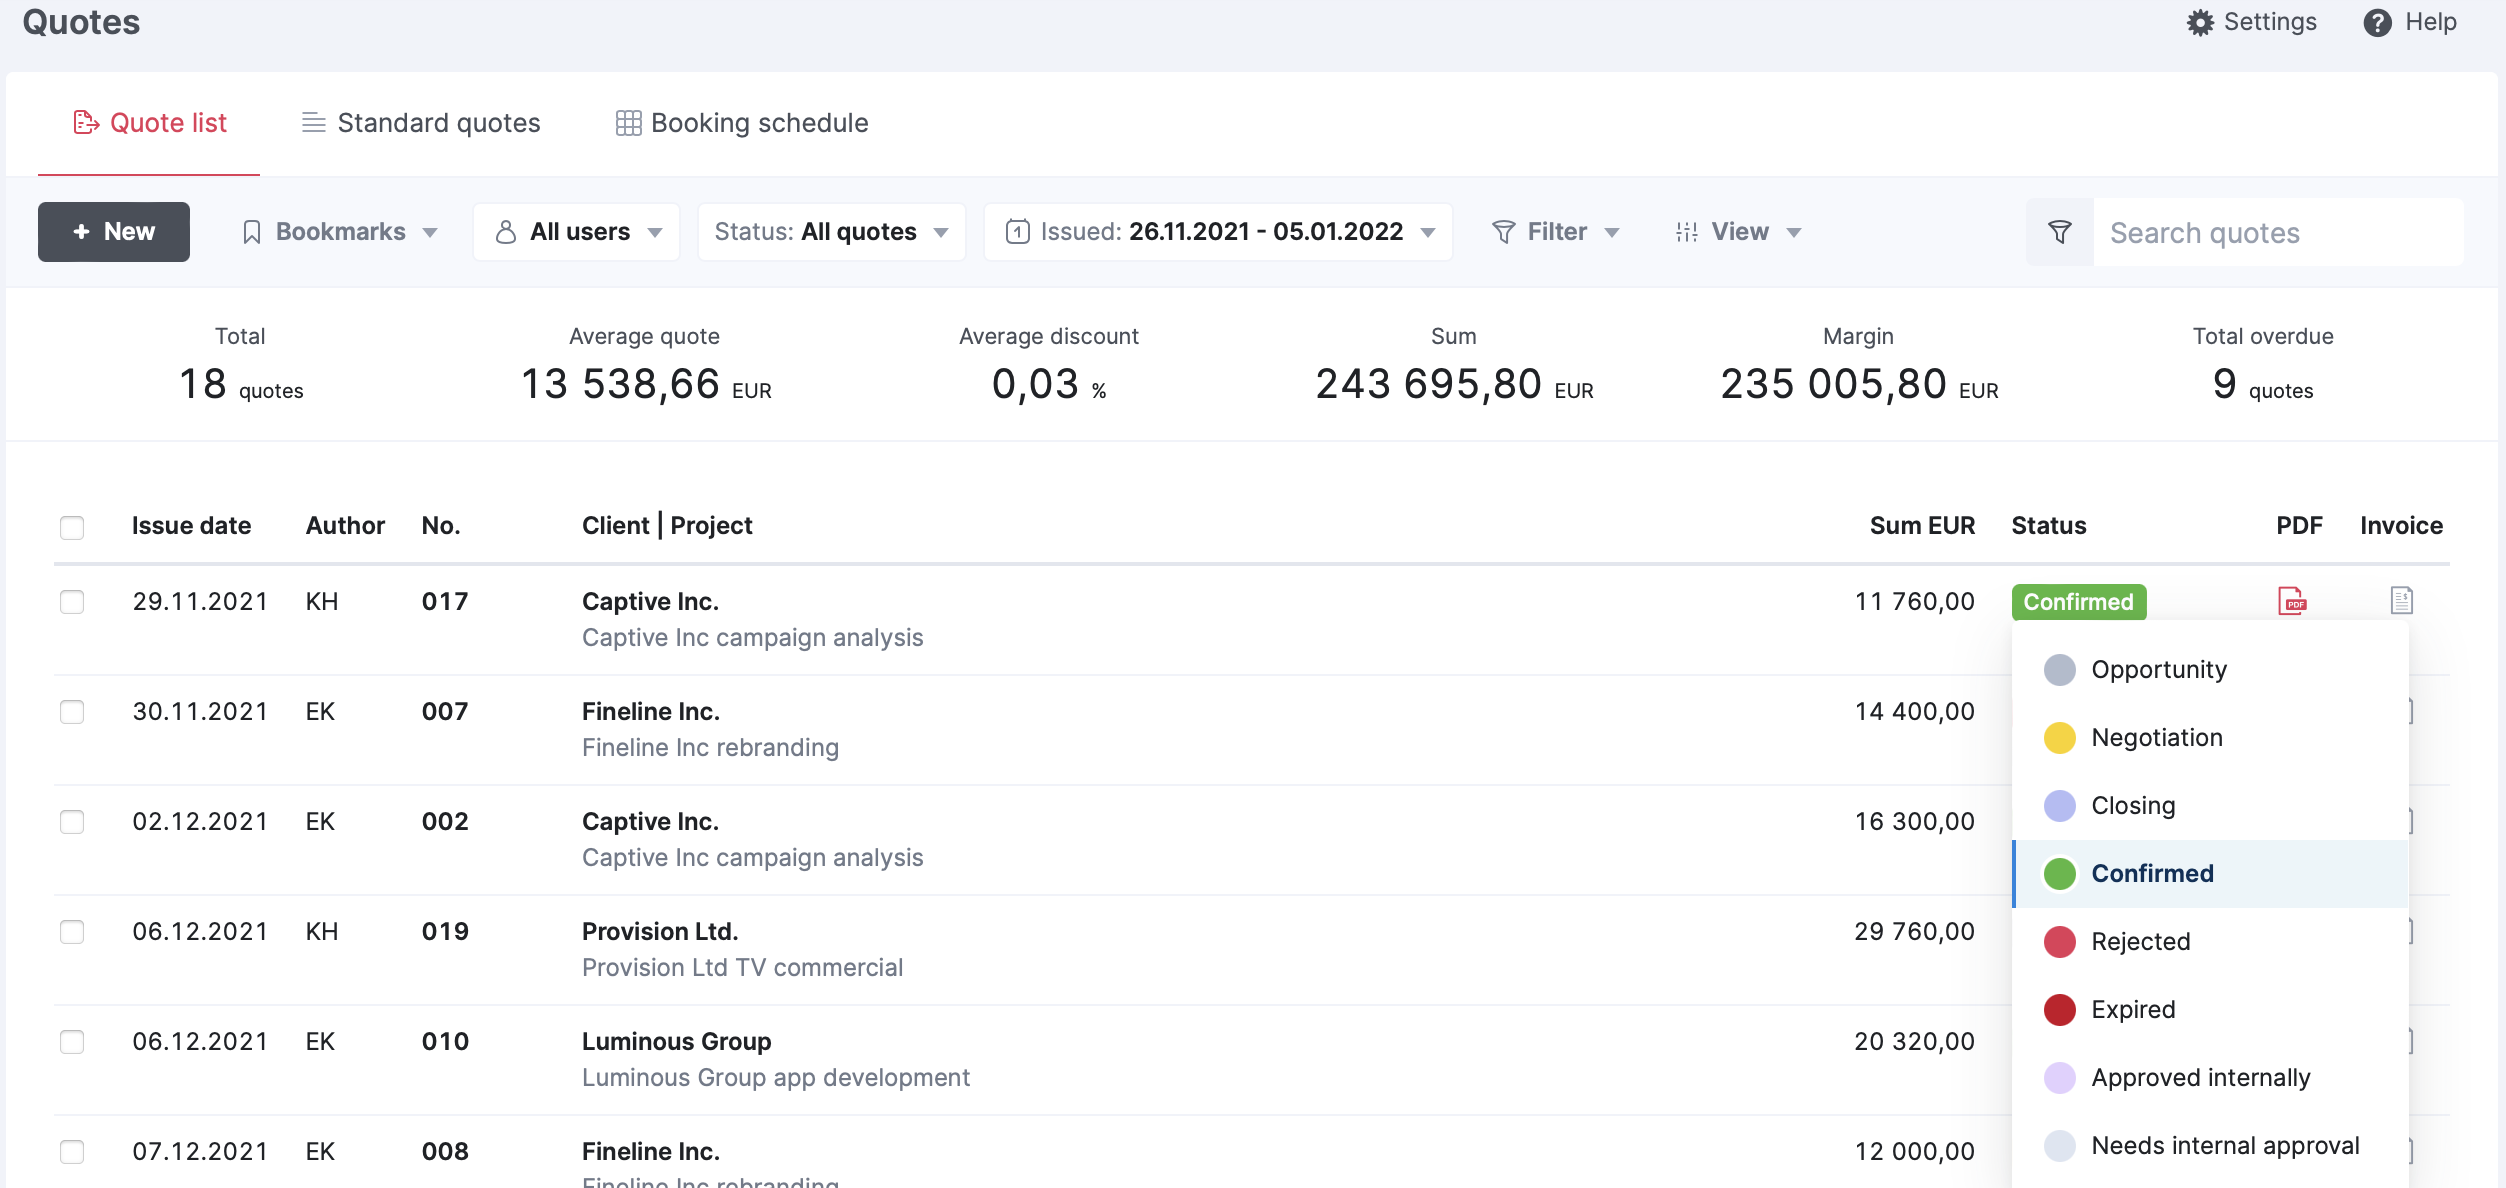Tick the checkbox for quote 008
The image size is (2506, 1188).
click(x=72, y=1152)
